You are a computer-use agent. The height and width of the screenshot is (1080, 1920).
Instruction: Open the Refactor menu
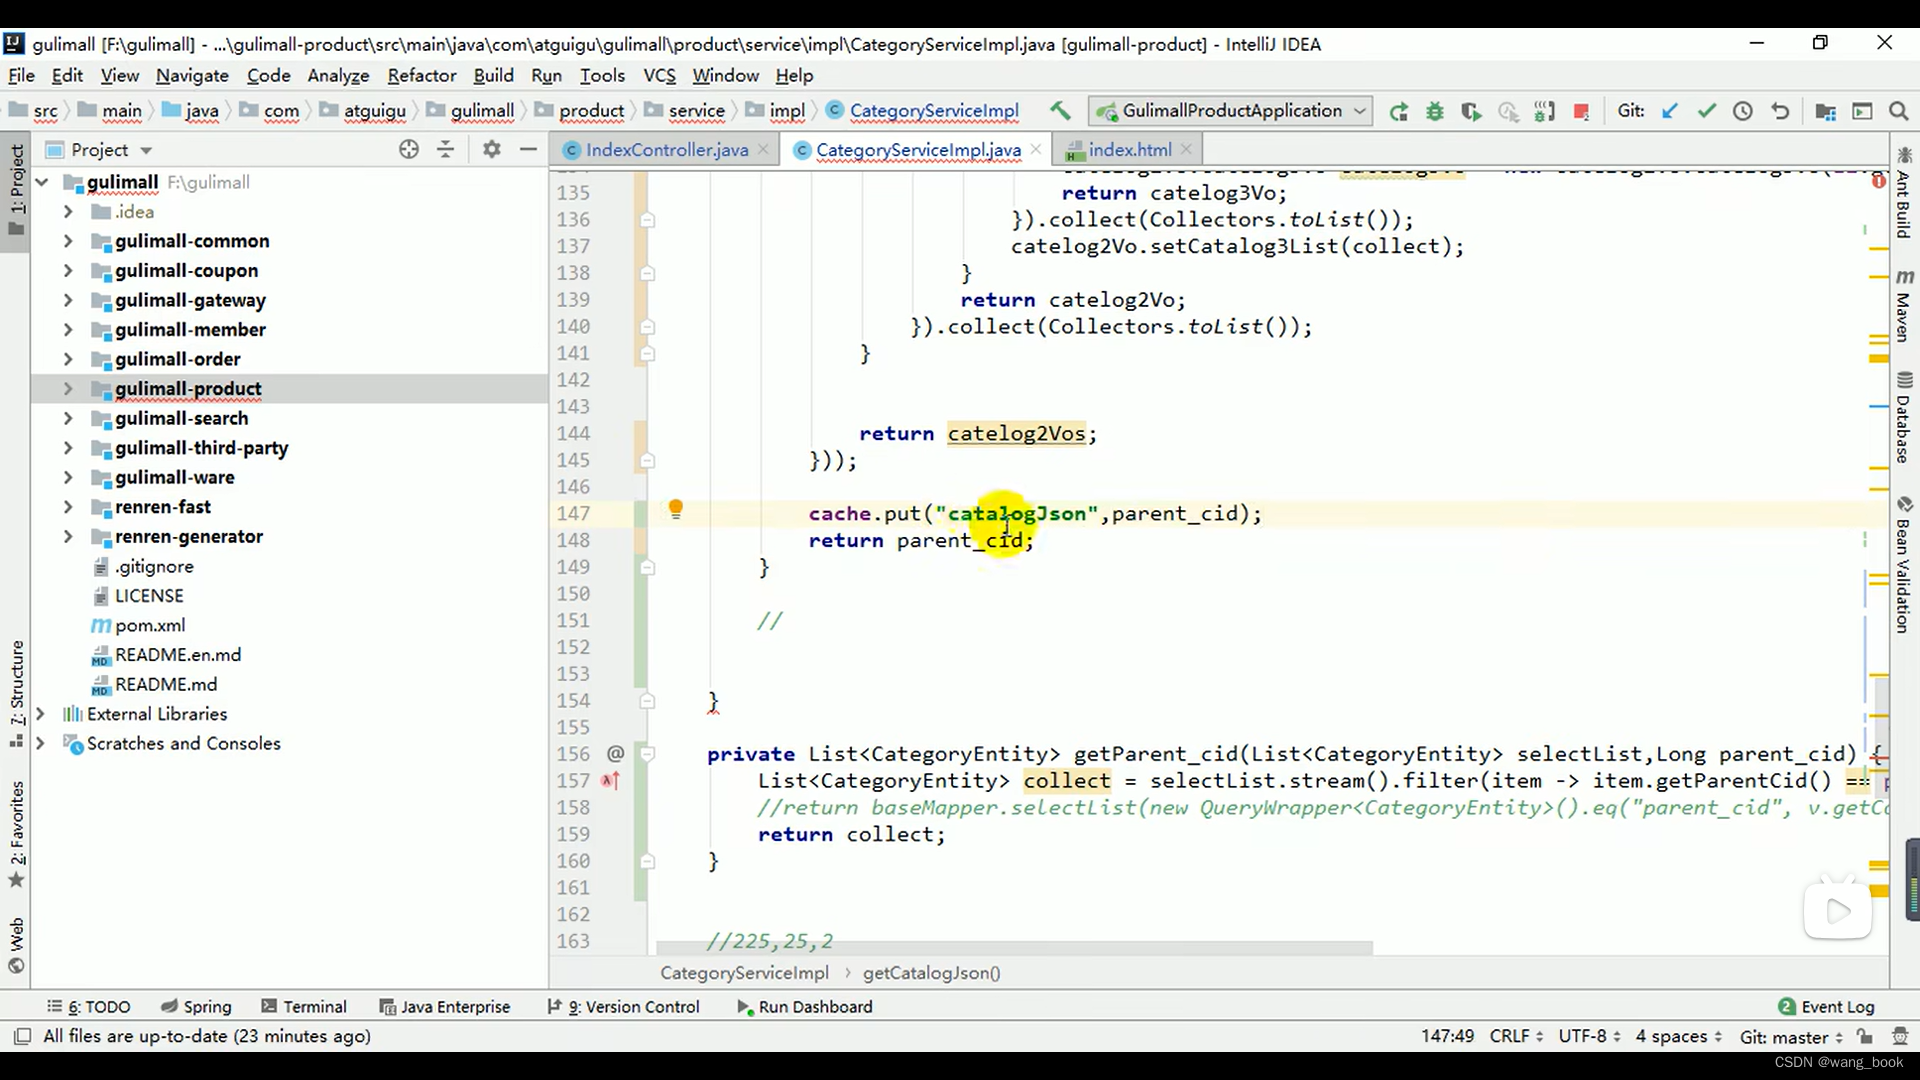pyautogui.click(x=421, y=75)
